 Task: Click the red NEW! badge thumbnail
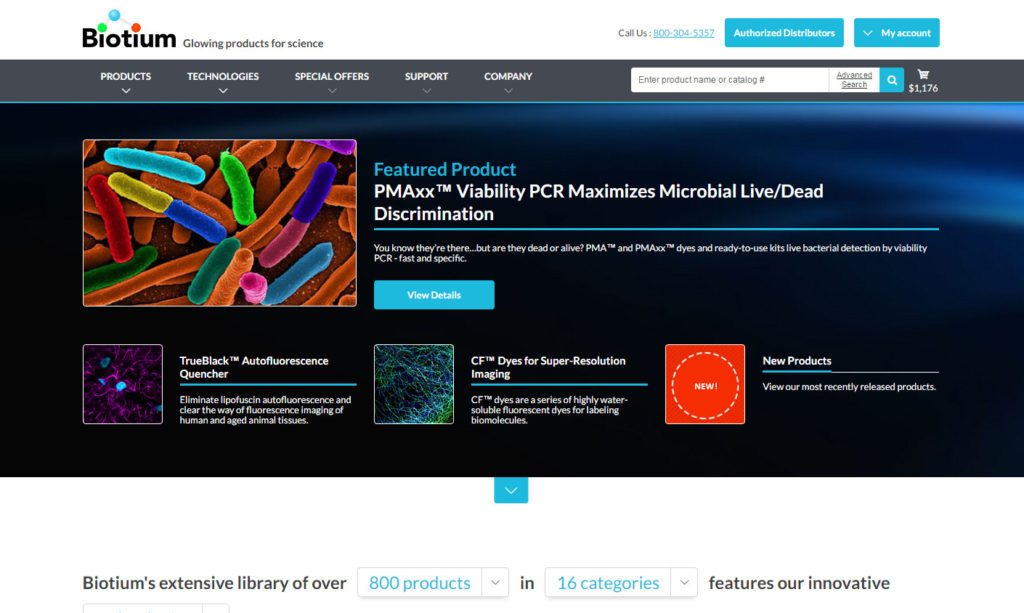pyautogui.click(x=705, y=384)
